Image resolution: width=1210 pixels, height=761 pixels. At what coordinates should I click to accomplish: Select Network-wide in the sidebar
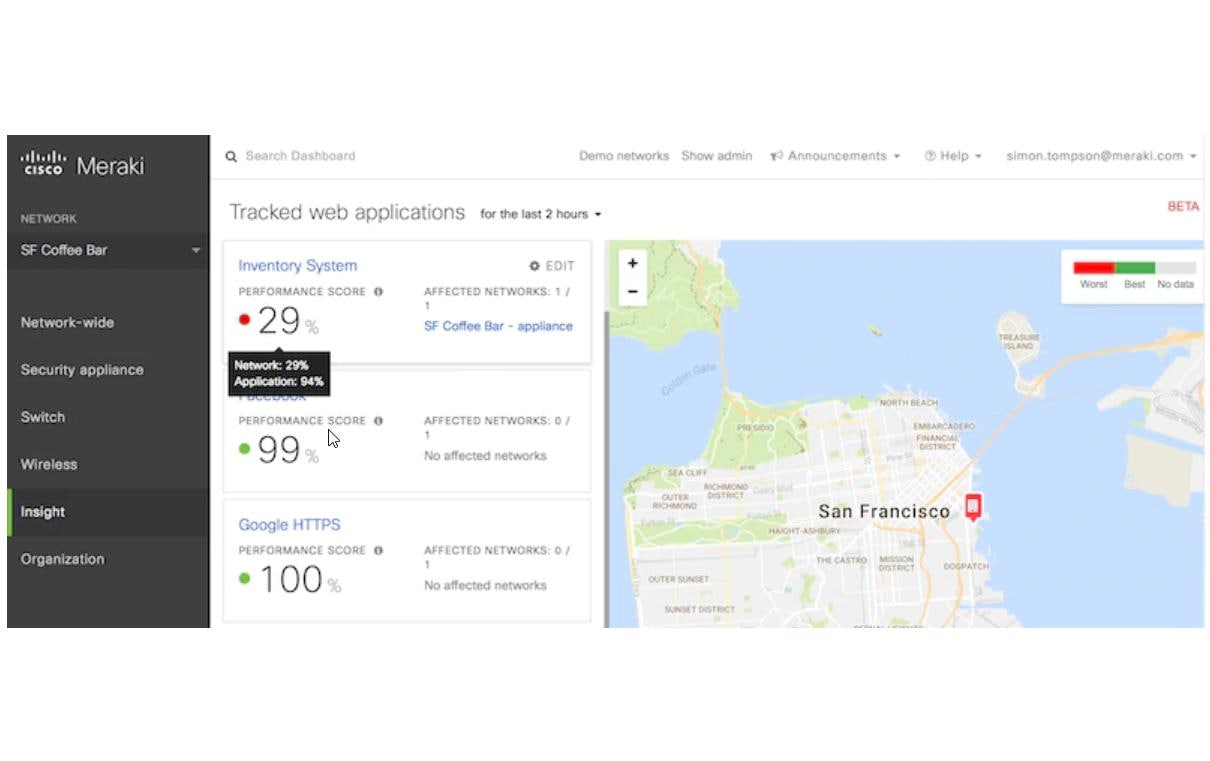click(x=67, y=322)
